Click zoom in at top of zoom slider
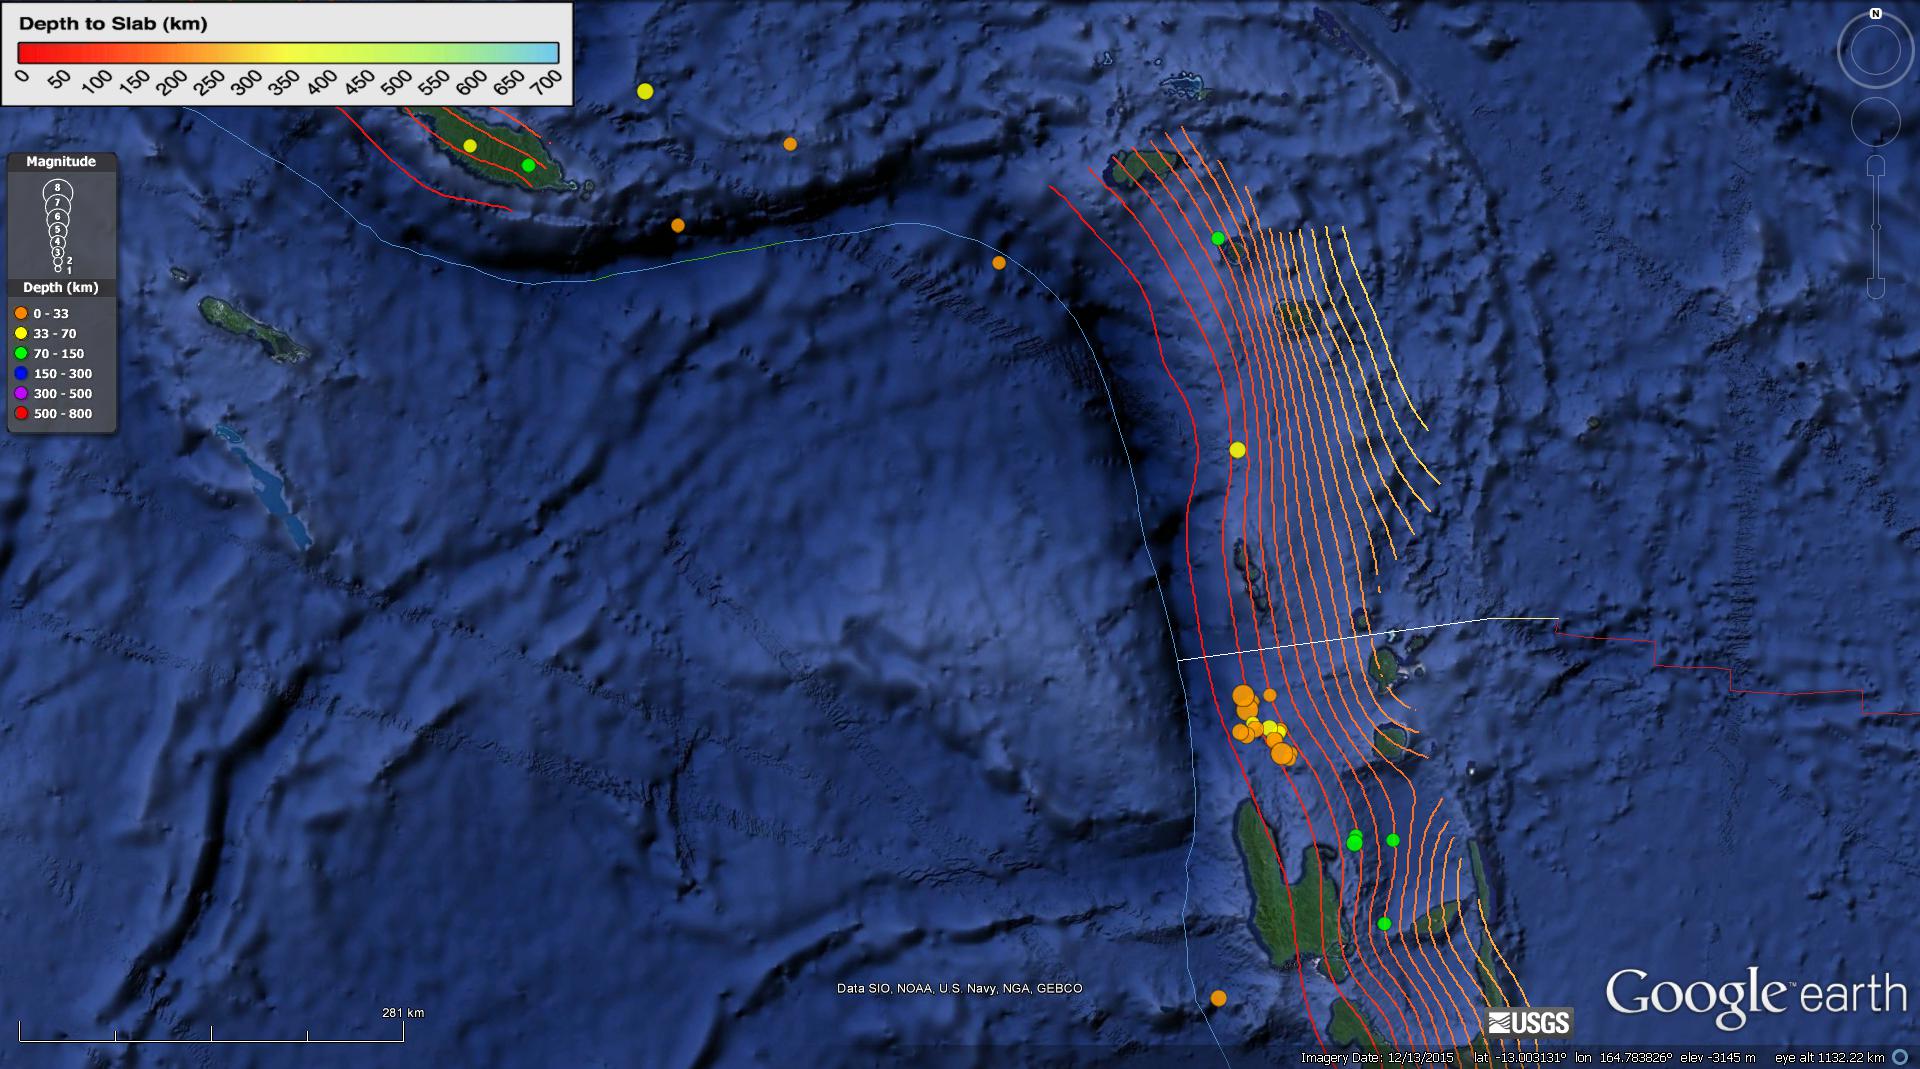Viewport: 1920px width, 1069px height. click(1876, 165)
